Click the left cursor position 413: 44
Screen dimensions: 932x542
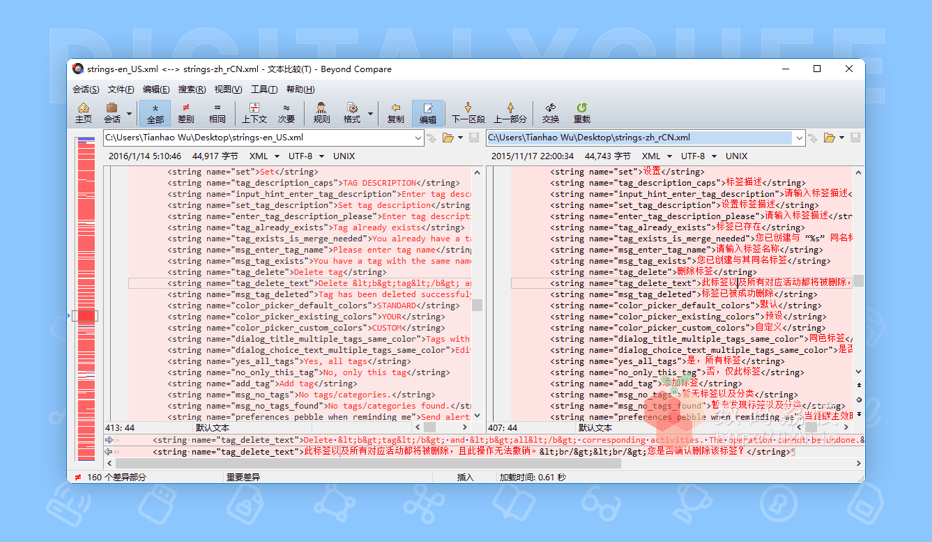pos(120,427)
